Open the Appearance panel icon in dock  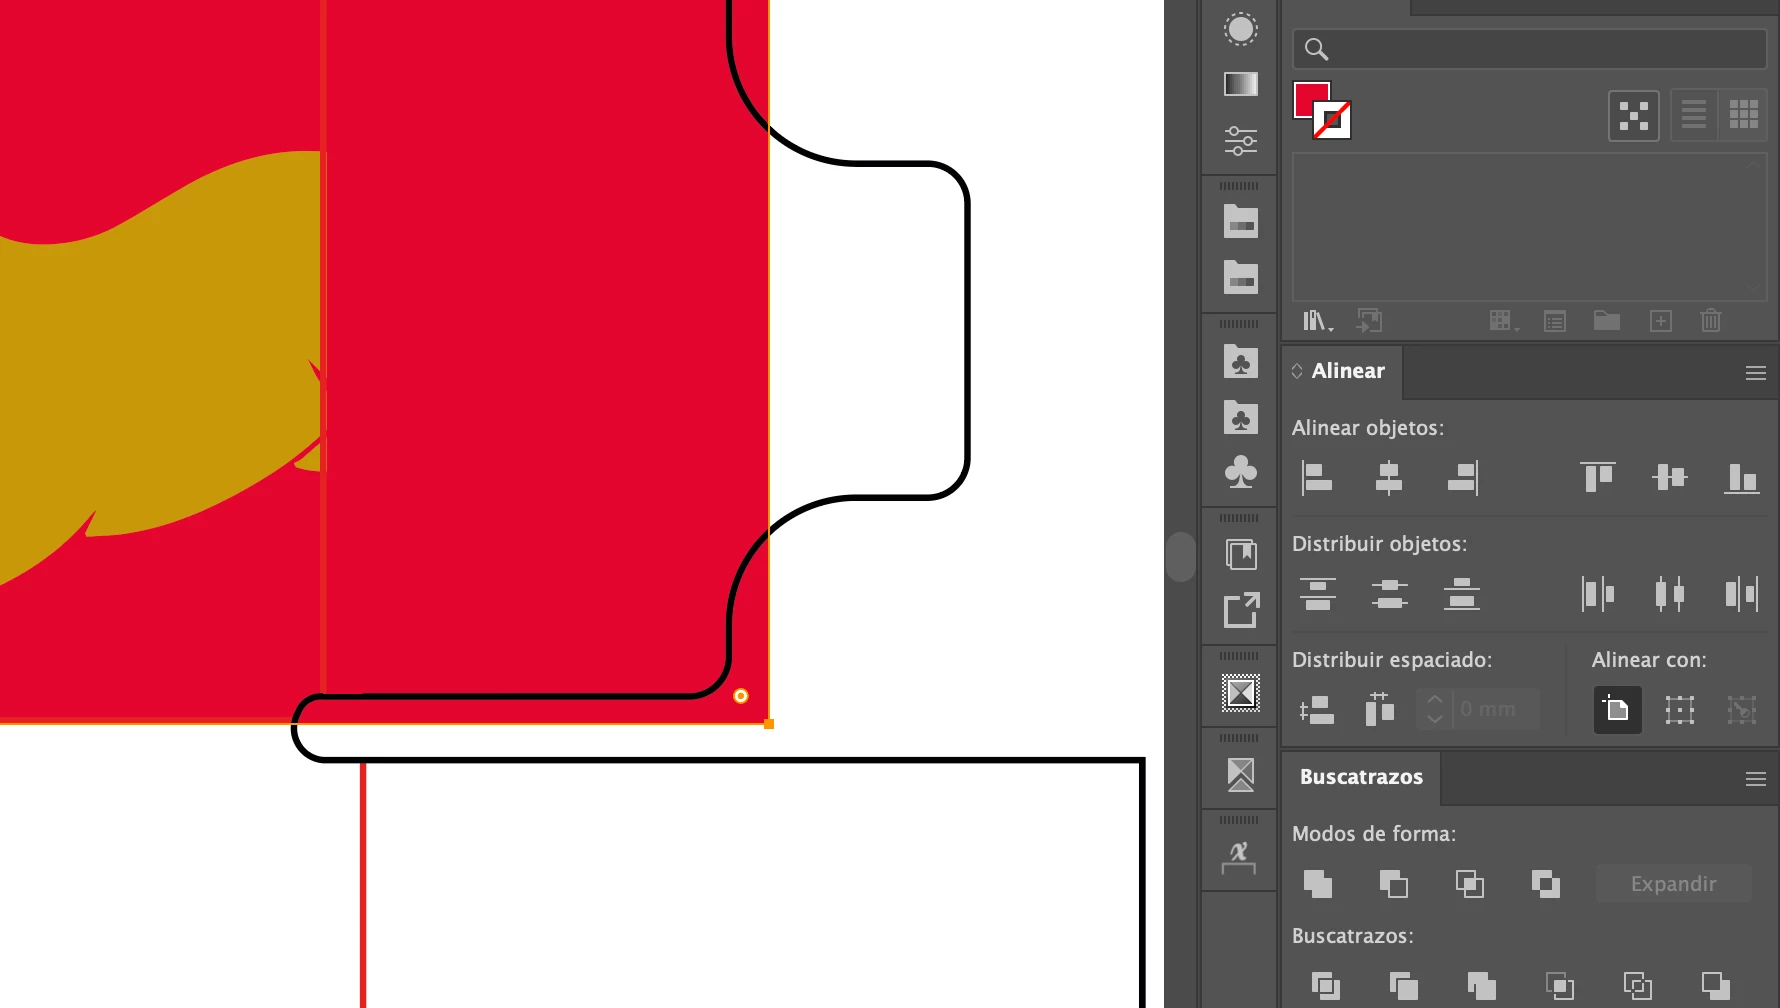click(x=1240, y=29)
